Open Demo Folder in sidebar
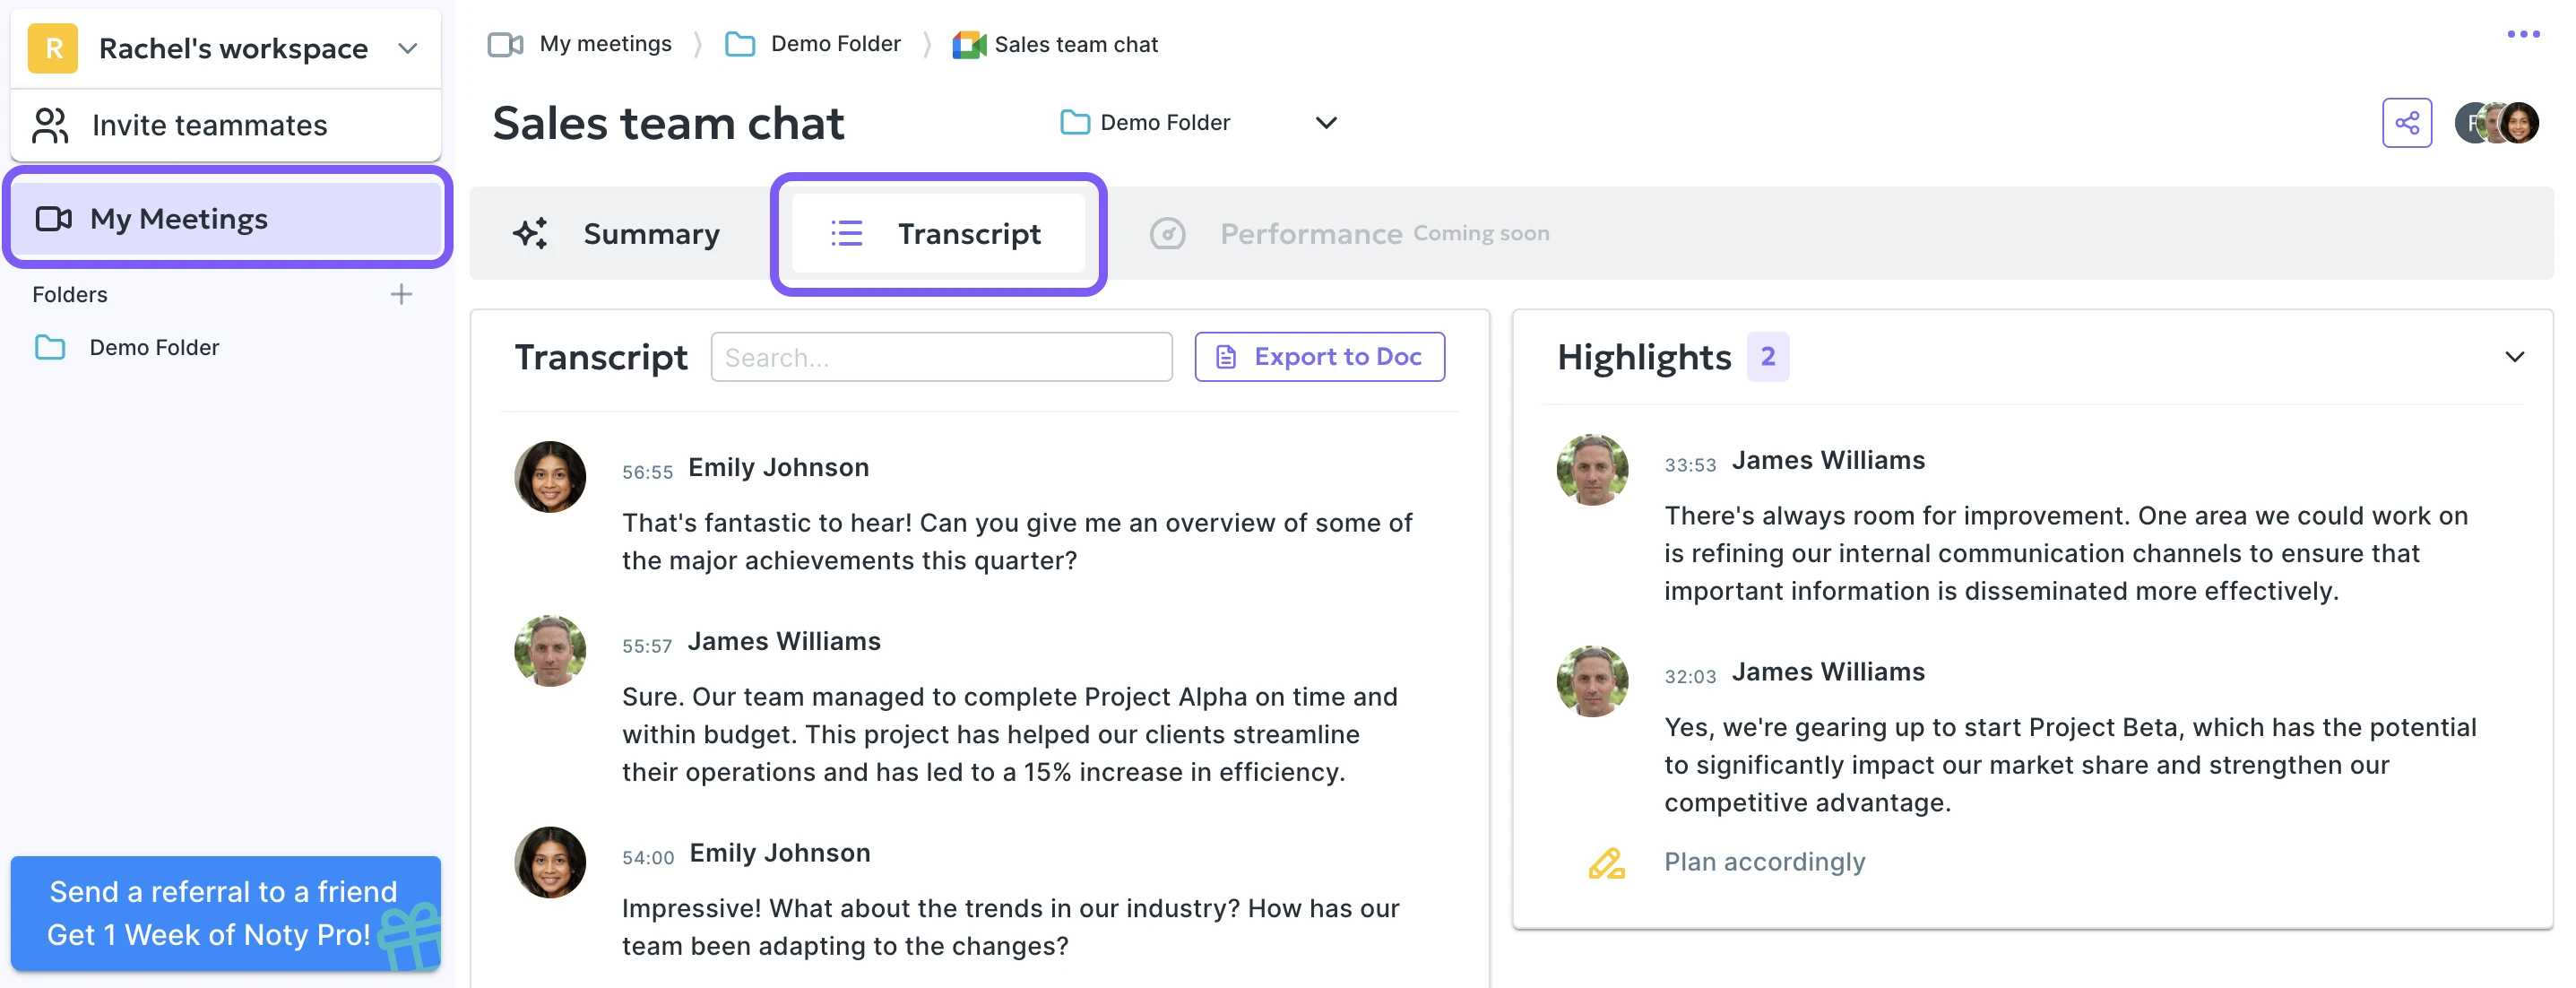The height and width of the screenshot is (988, 2576). [x=153, y=347]
